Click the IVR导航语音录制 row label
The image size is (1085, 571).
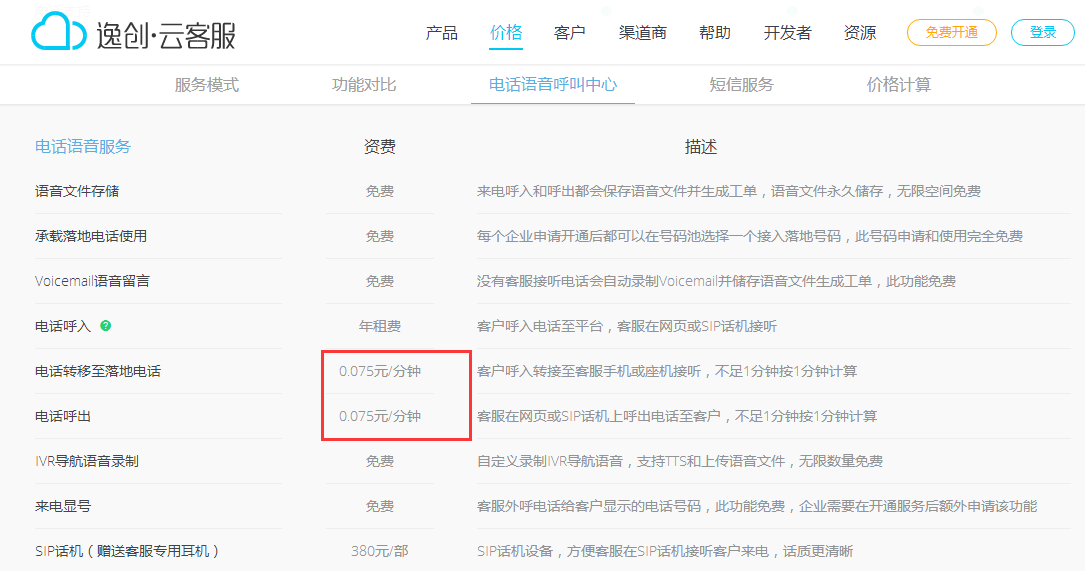pos(86,461)
